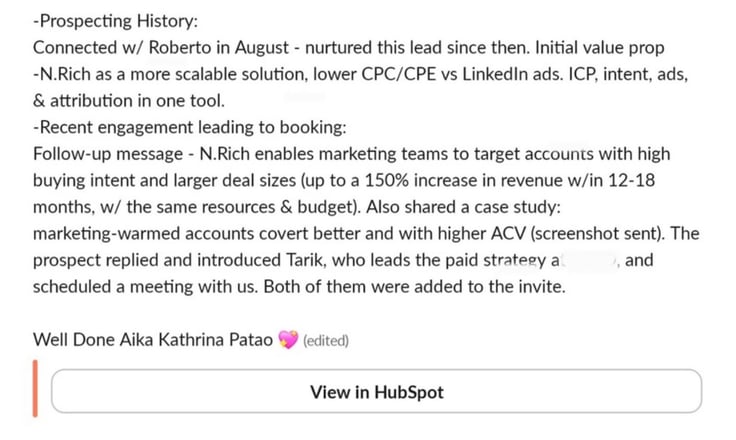Click the "Follow-up message" phrase
The width and height of the screenshot is (736, 440).
tap(108, 154)
